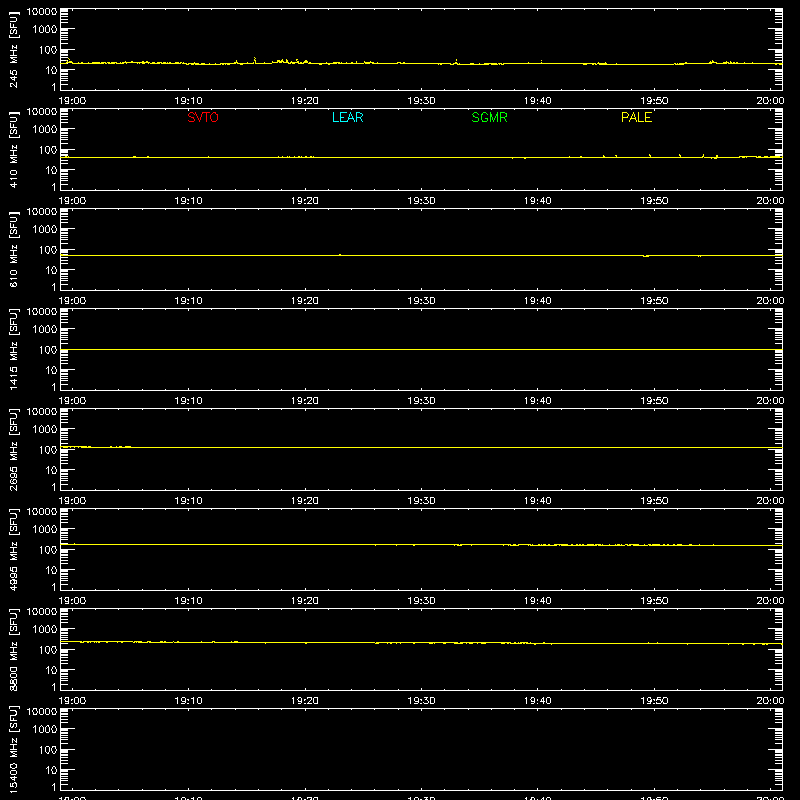Click 20:00 tick label below 1415 MHz plot

[770, 401]
